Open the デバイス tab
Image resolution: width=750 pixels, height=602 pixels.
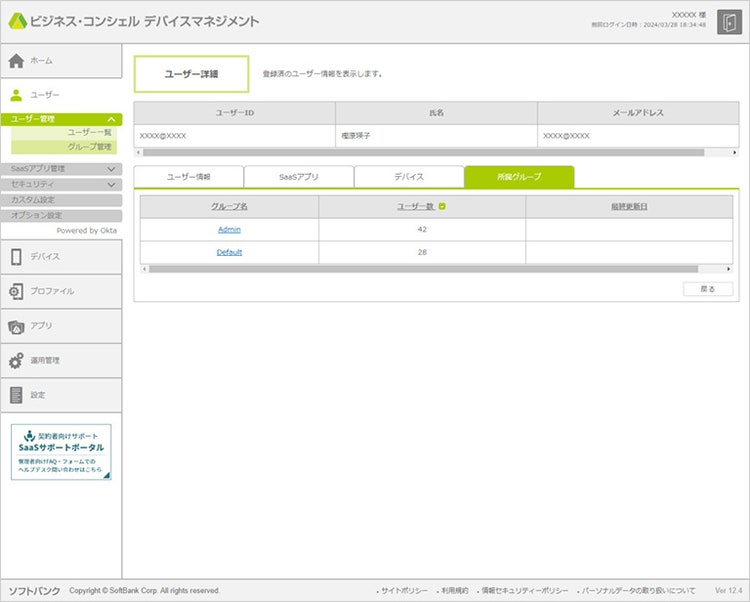(x=408, y=177)
